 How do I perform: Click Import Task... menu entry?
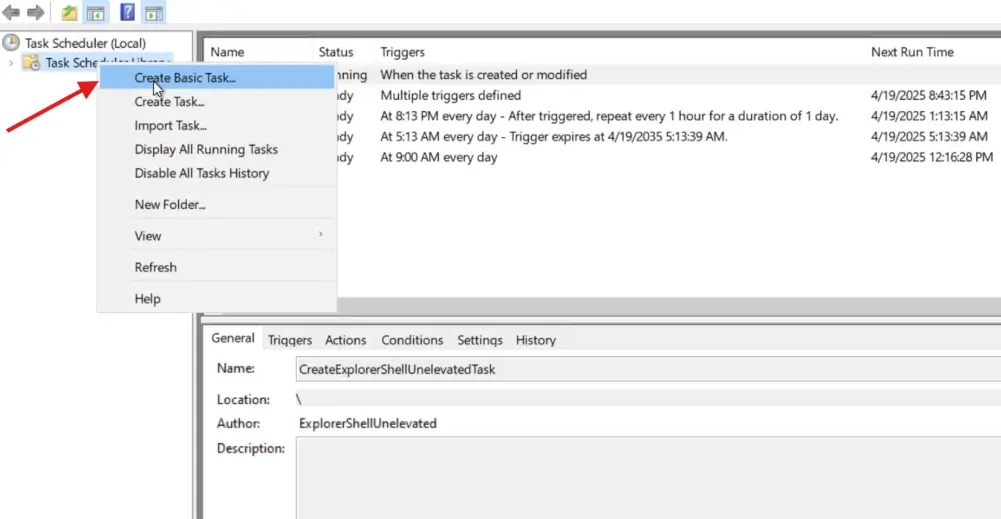click(170, 125)
